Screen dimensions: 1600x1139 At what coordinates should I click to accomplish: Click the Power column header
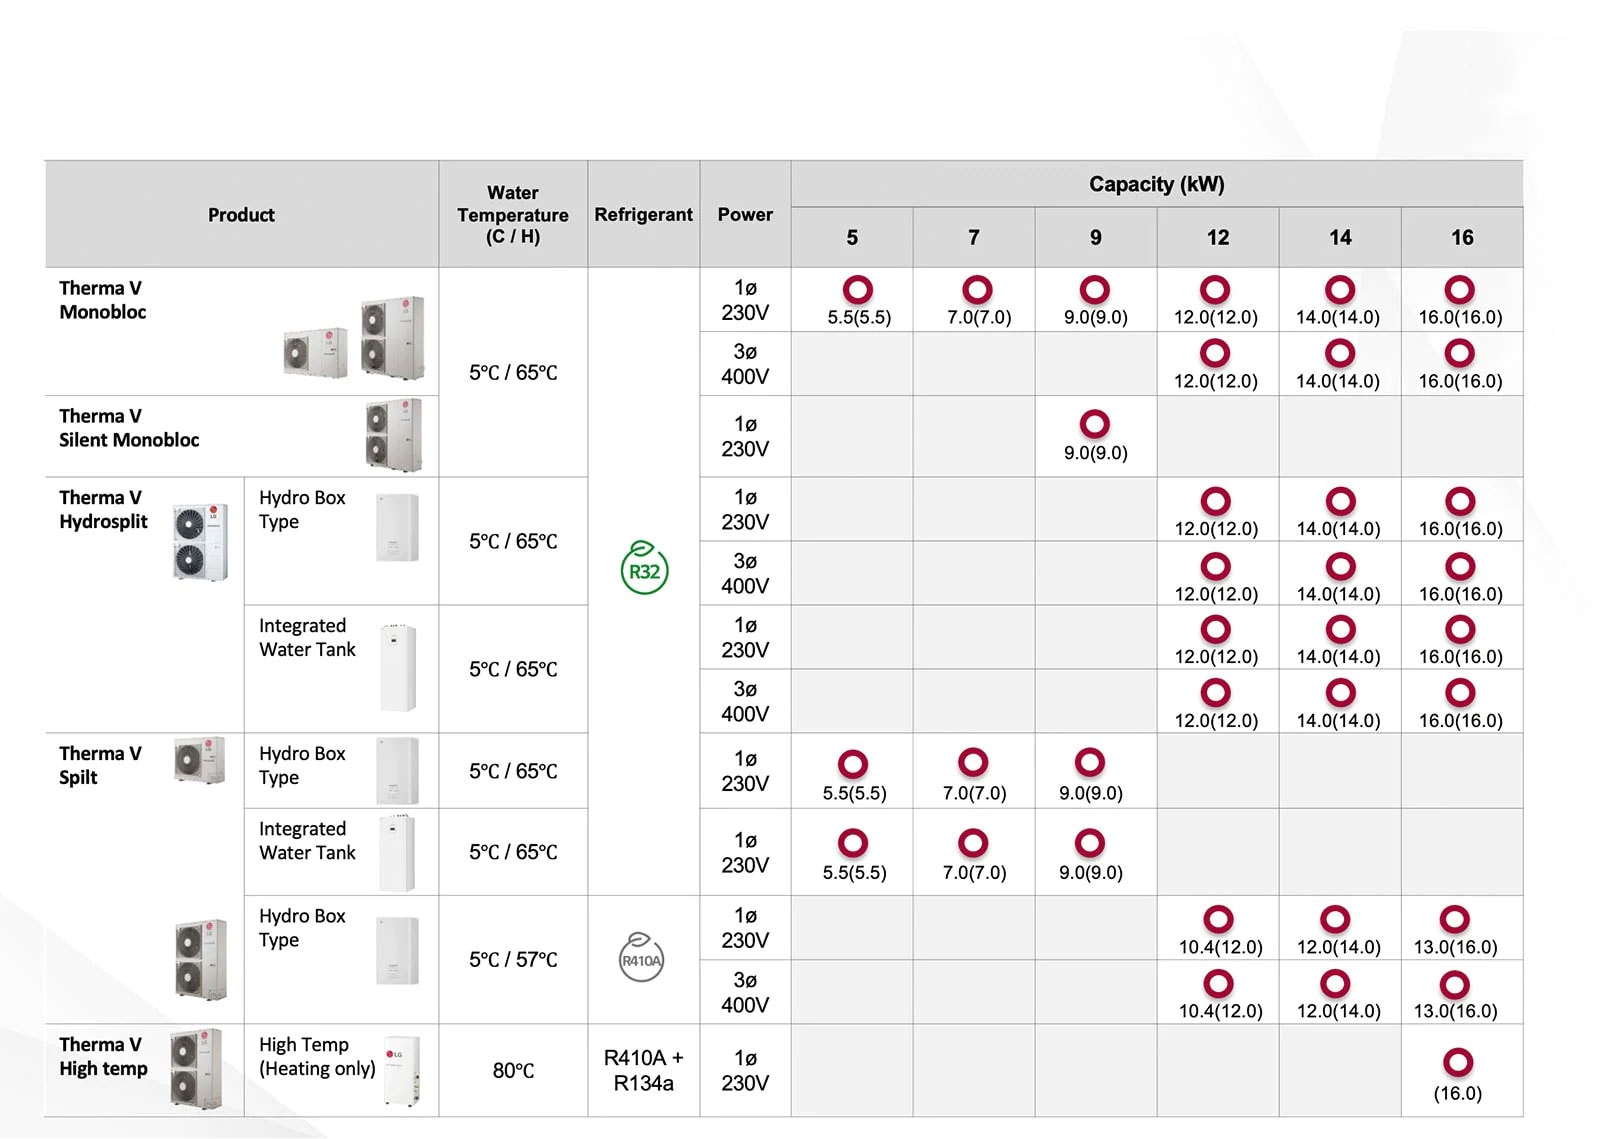745,215
